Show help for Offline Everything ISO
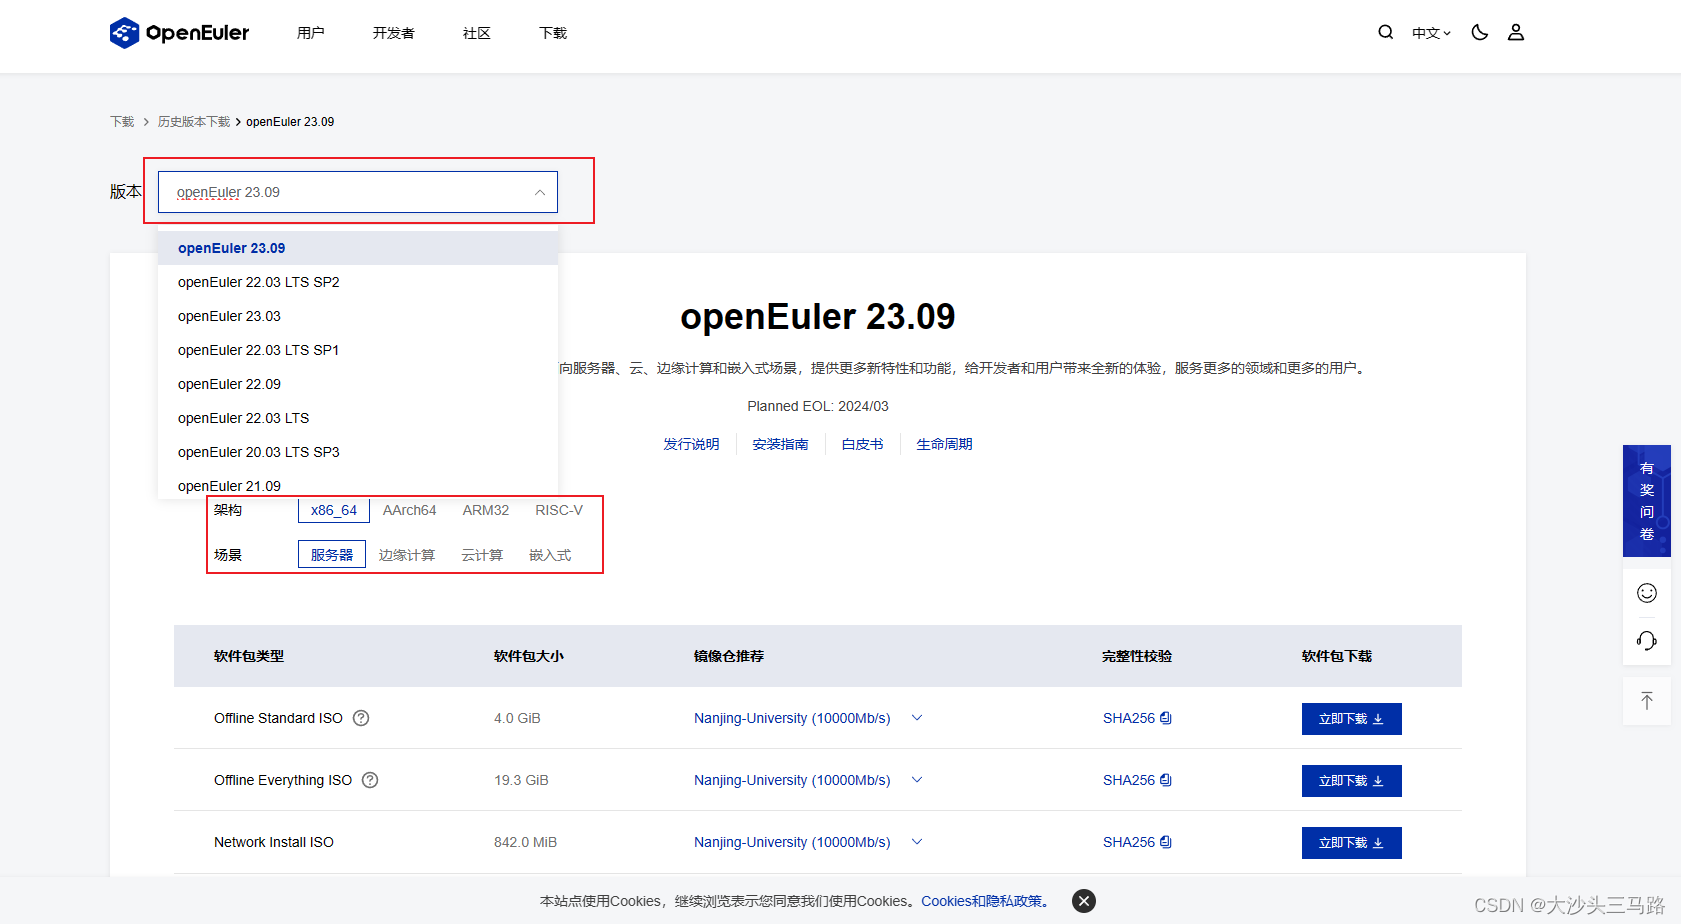The image size is (1681, 924). pos(370,780)
